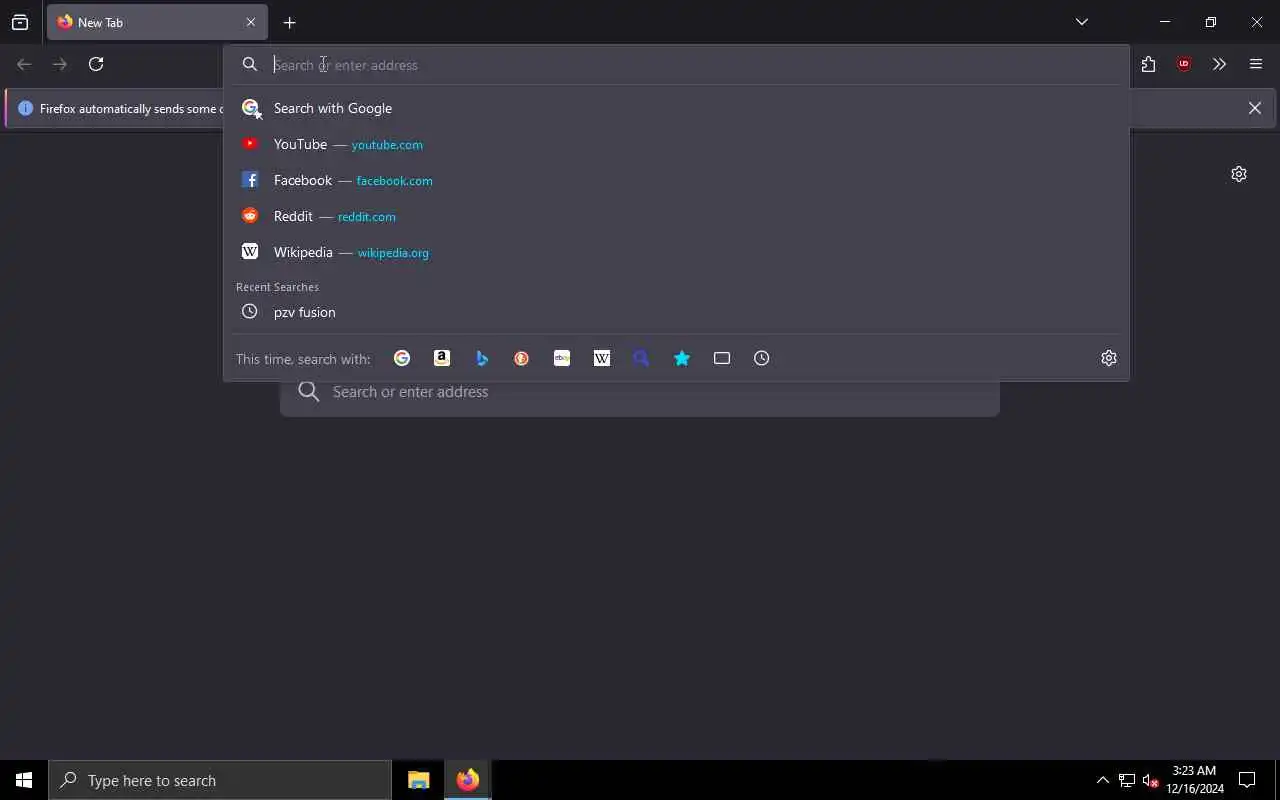Search this time with Amazon icon
The width and height of the screenshot is (1280, 800).
[x=442, y=358]
